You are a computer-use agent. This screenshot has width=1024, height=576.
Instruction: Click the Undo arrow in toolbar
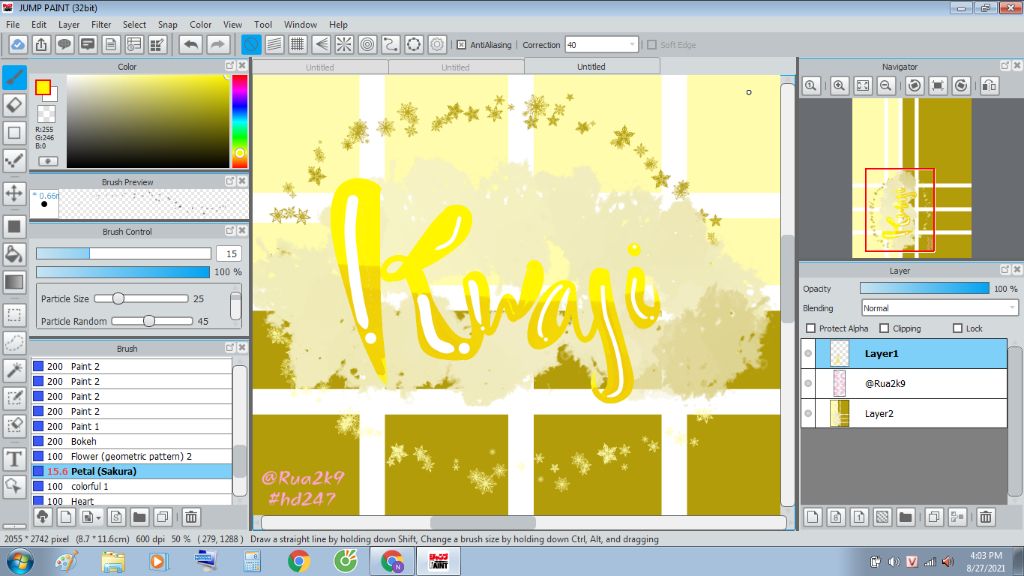pyautogui.click(x=191, y=44)
